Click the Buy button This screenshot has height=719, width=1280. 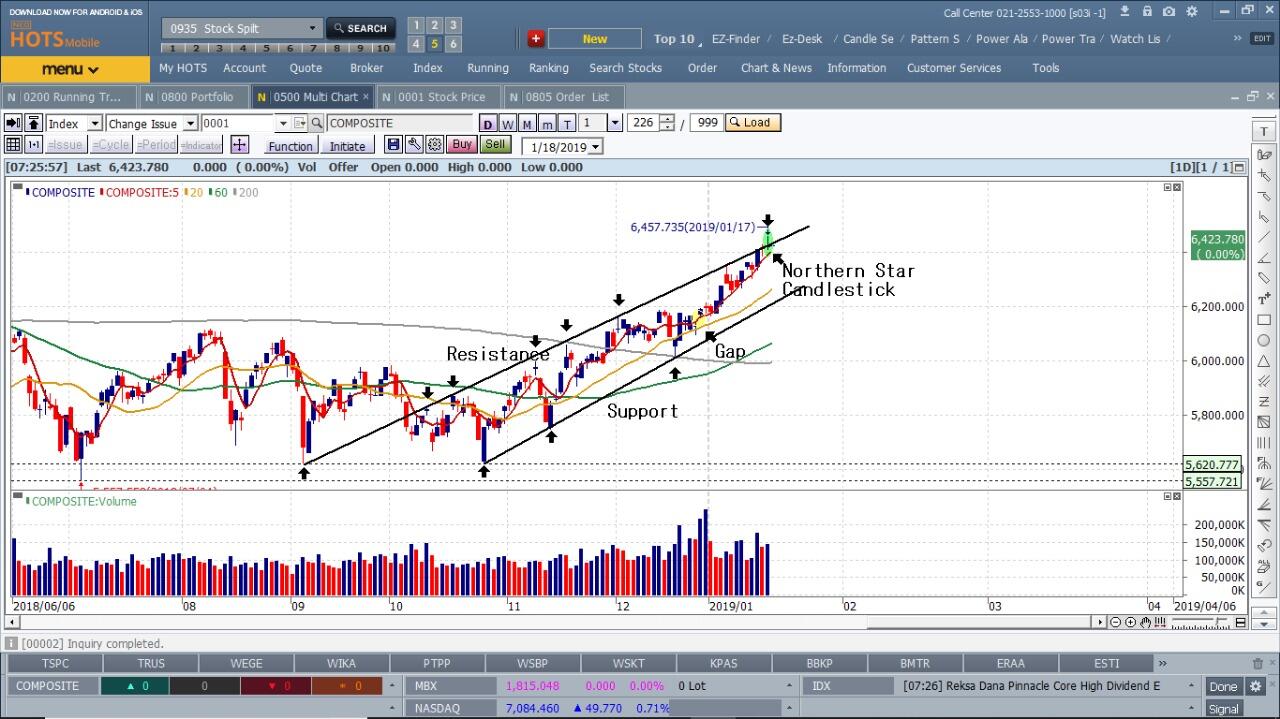coord(461,145)
